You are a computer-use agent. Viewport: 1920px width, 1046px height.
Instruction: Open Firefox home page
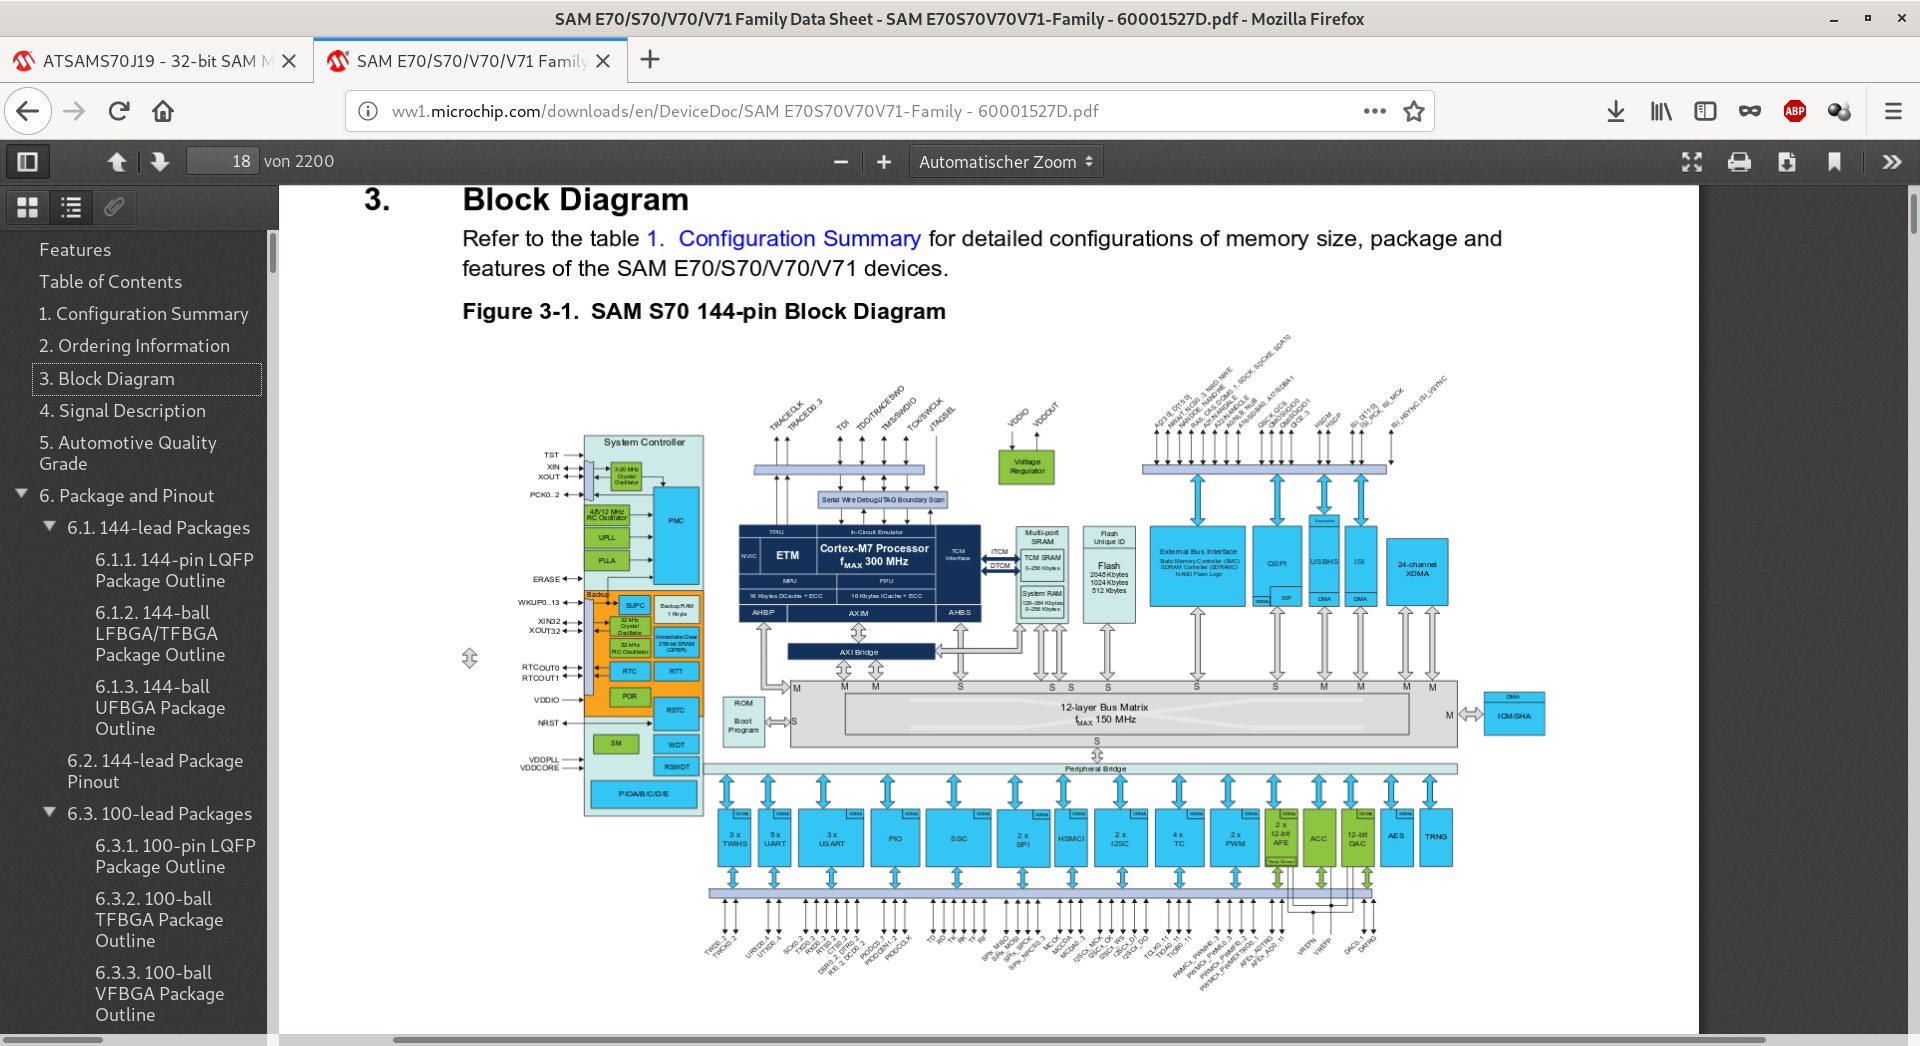pos(163,111)
